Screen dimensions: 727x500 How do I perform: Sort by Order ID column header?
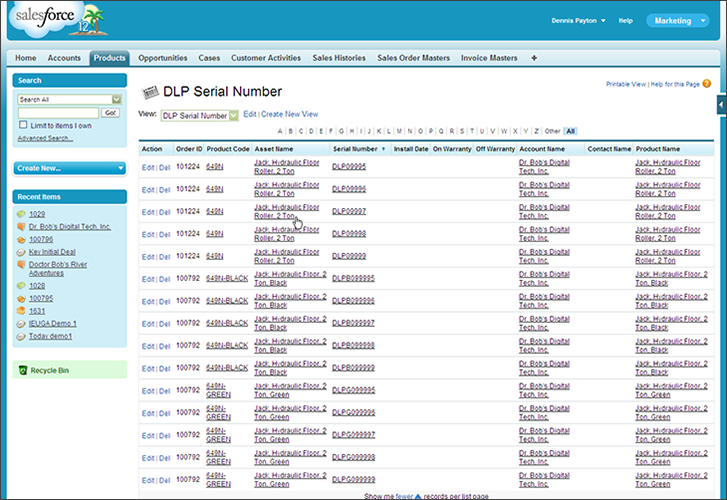pos(189,149)
